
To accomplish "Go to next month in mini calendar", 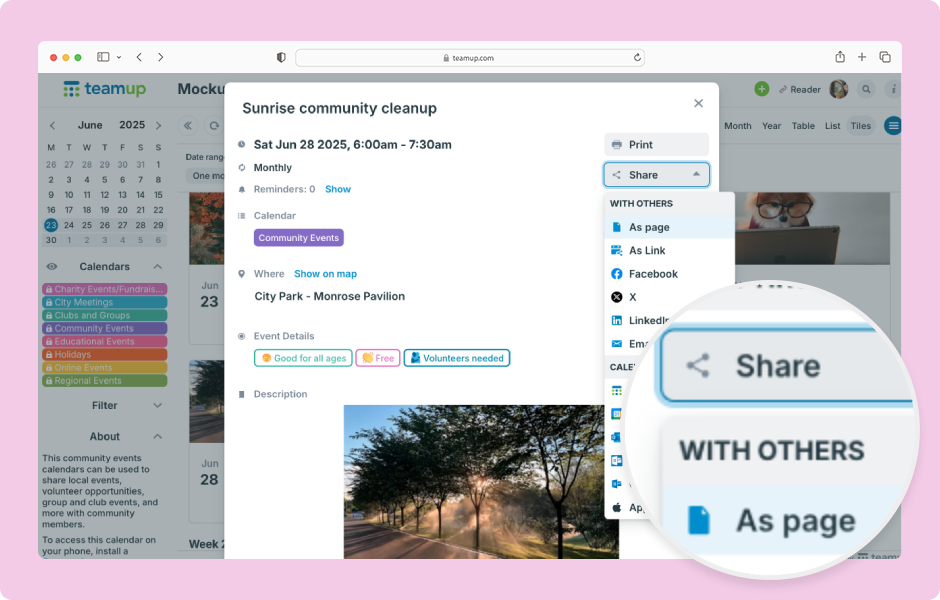I will pyautogui.click(x=158, y=125).
